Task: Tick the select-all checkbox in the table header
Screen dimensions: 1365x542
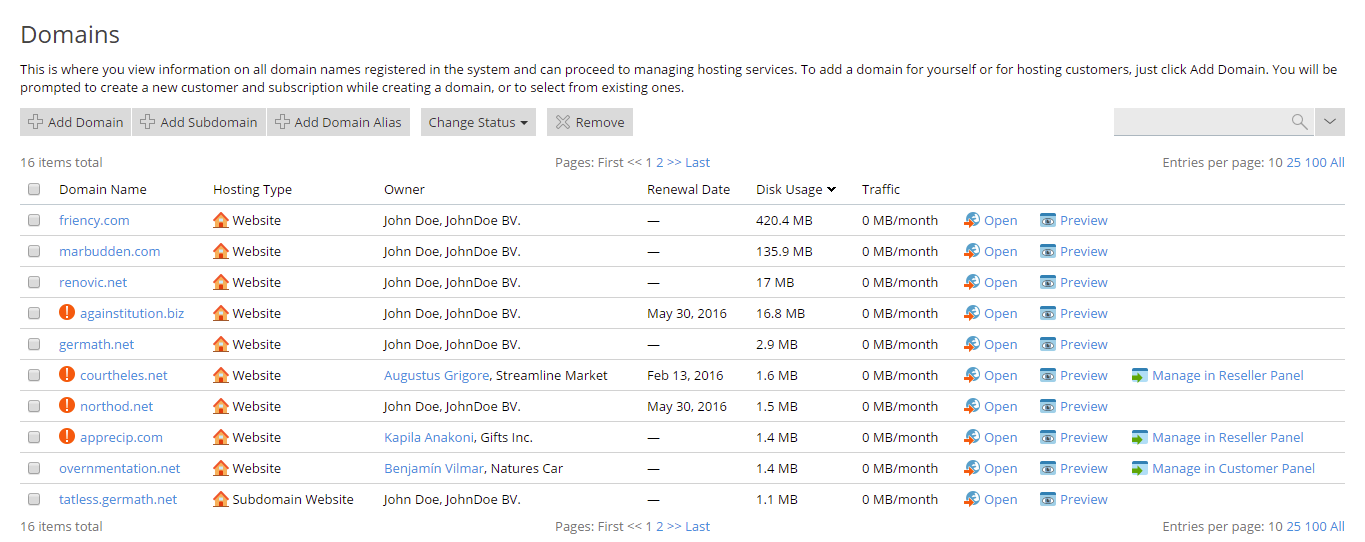Action: pos(34,189)
